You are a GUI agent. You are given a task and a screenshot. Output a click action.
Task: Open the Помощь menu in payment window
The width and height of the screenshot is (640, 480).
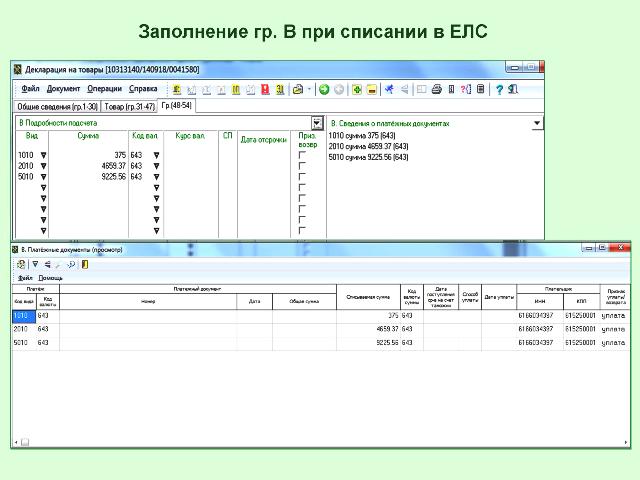pyautogui.click(x=51, y=277)
